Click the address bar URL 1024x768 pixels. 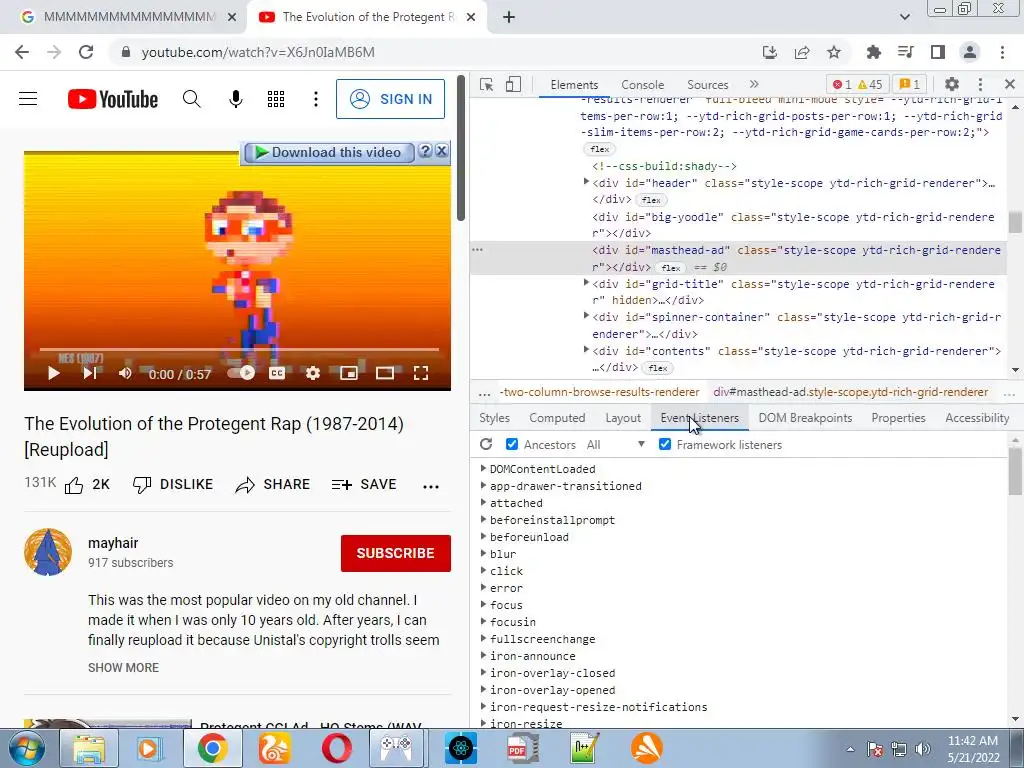pyautogui.click(x=258, y=52)
